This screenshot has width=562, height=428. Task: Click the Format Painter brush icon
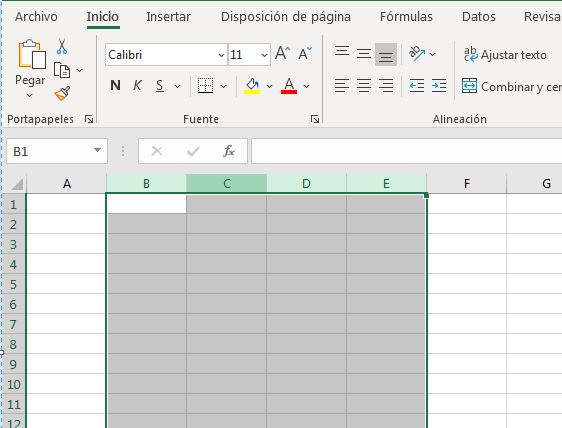click(62, 94)
